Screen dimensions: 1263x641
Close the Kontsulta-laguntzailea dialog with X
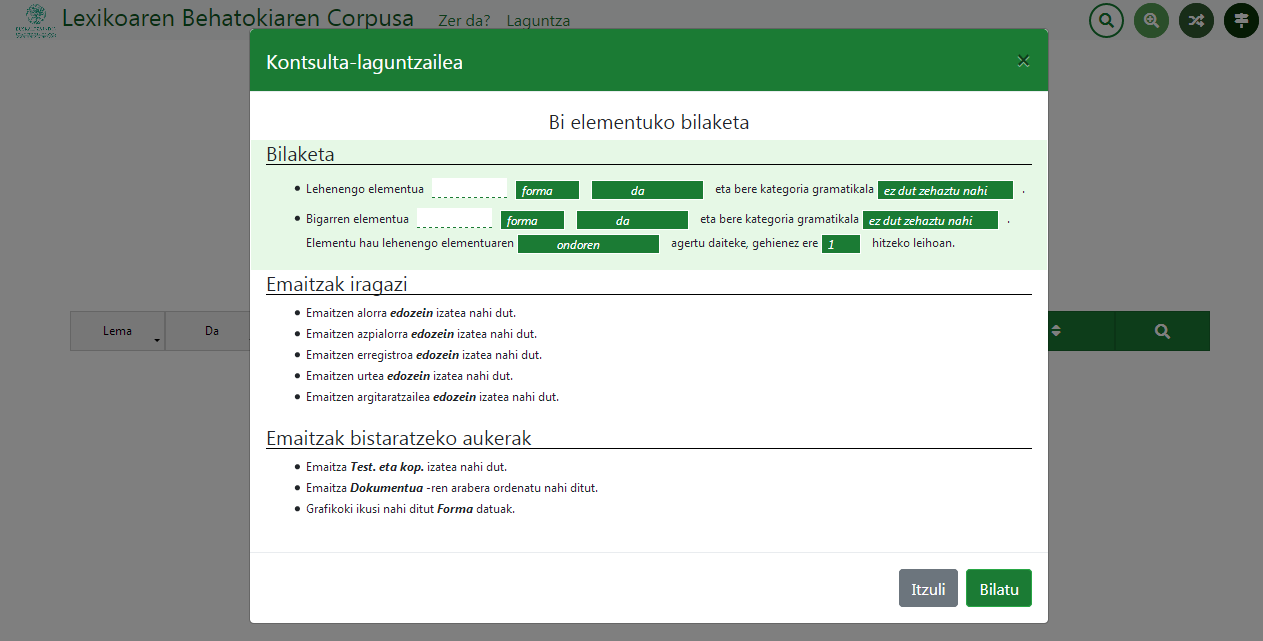[x=1023, y=61]
